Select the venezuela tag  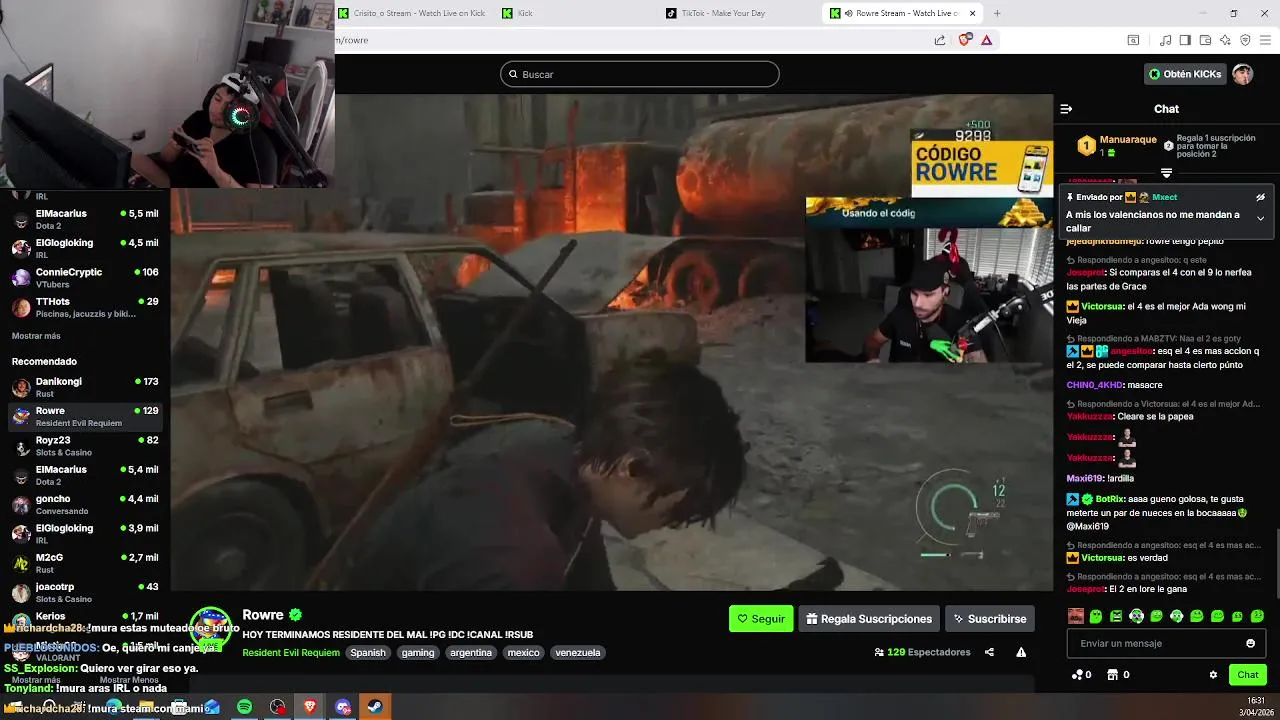click(578, 652)
